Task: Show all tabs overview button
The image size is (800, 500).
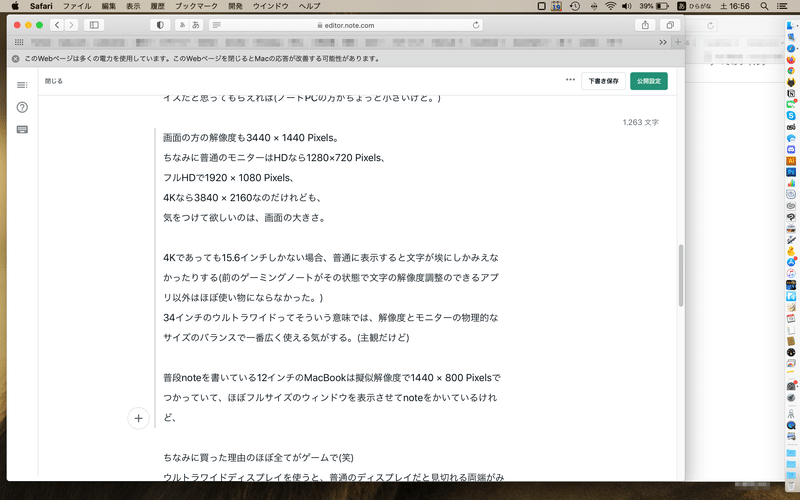Action: coord(670,25)
